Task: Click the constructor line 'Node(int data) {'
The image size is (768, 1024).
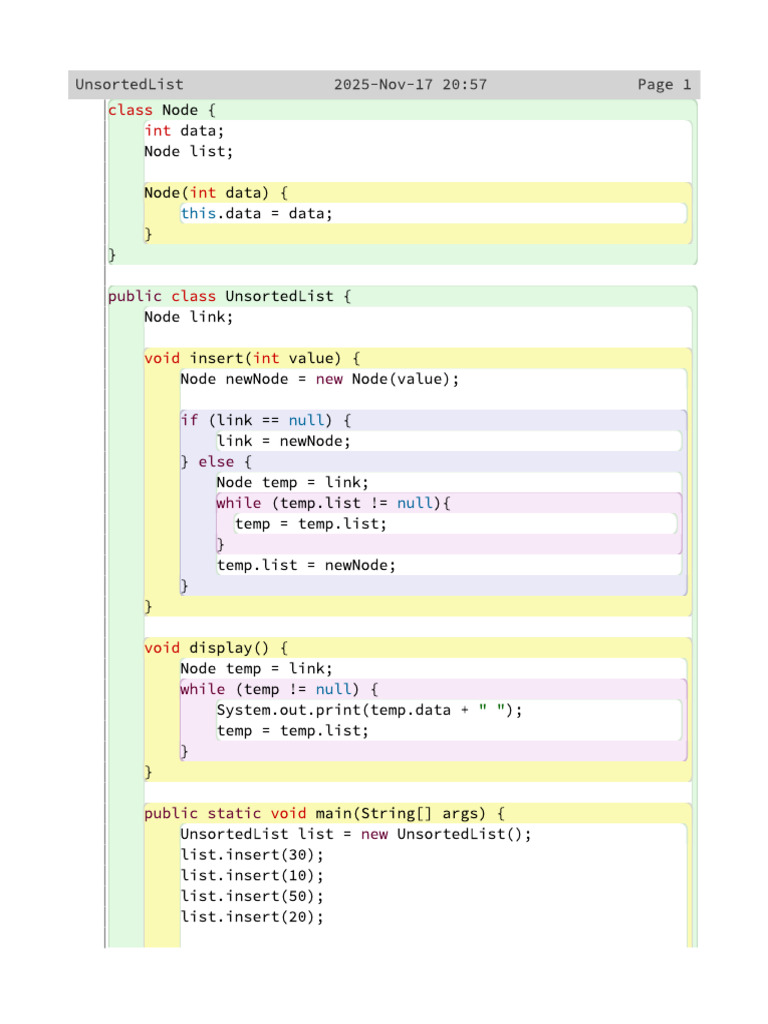Action: (216, 193)
